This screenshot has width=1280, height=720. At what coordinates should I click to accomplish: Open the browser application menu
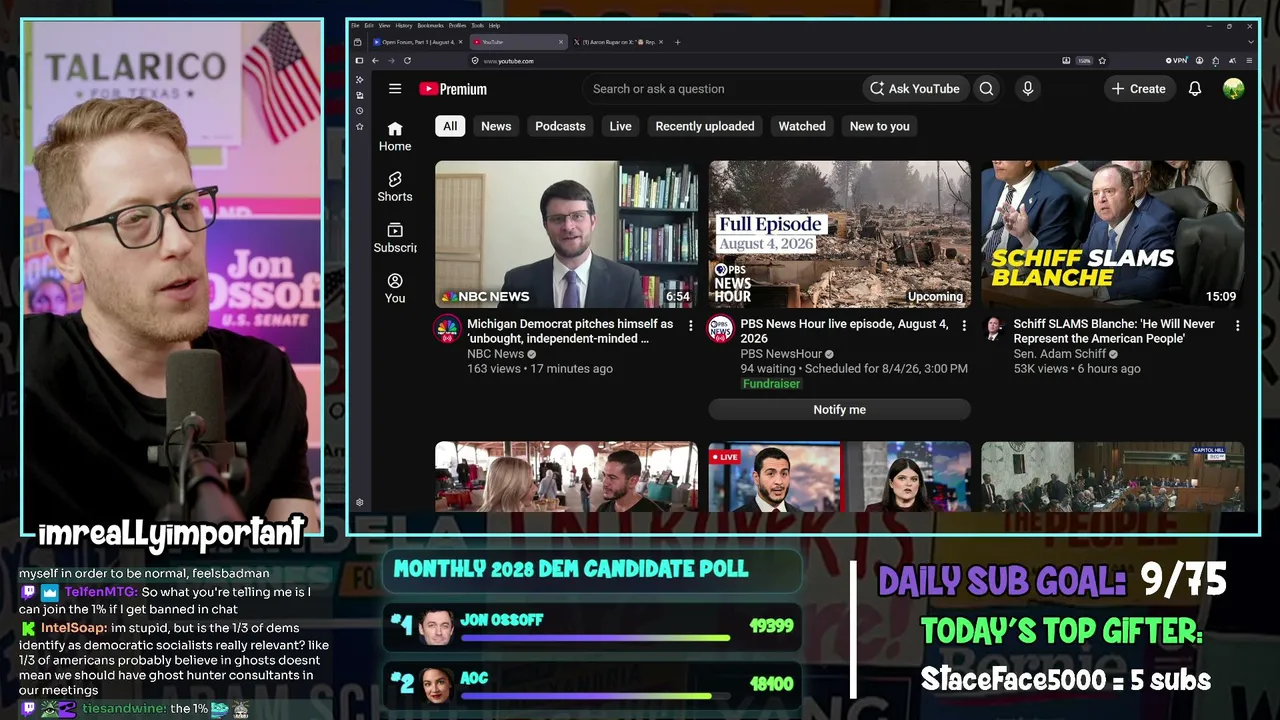click(1249, 61)
